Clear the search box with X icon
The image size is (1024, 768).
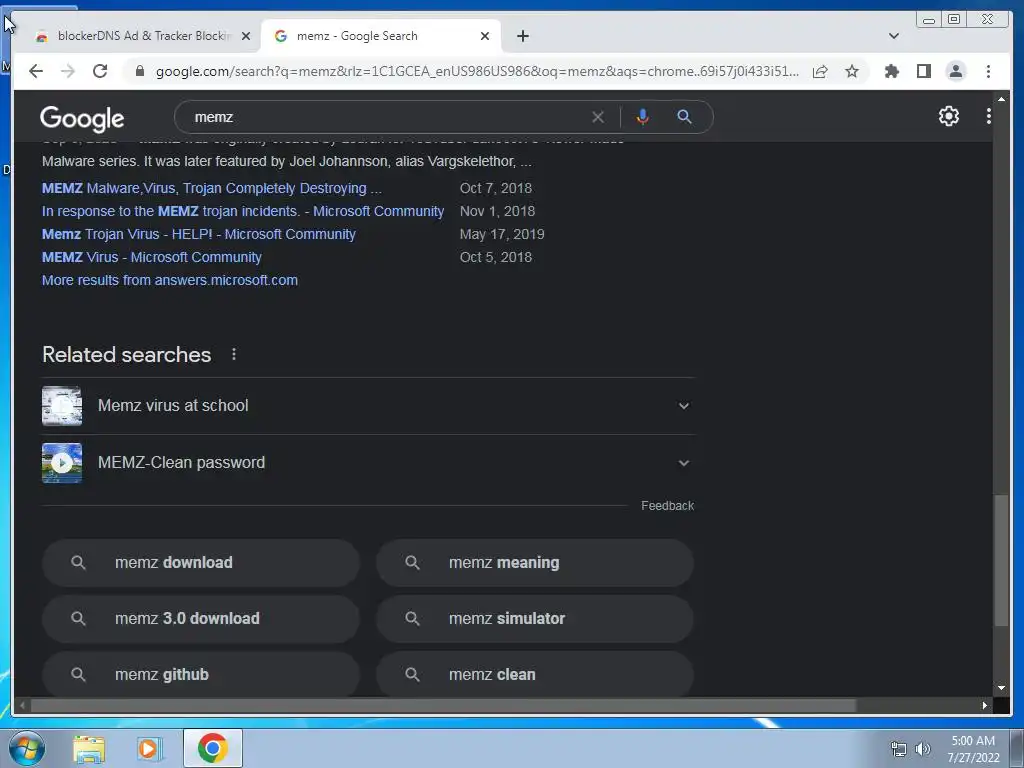tap(598, 117)
